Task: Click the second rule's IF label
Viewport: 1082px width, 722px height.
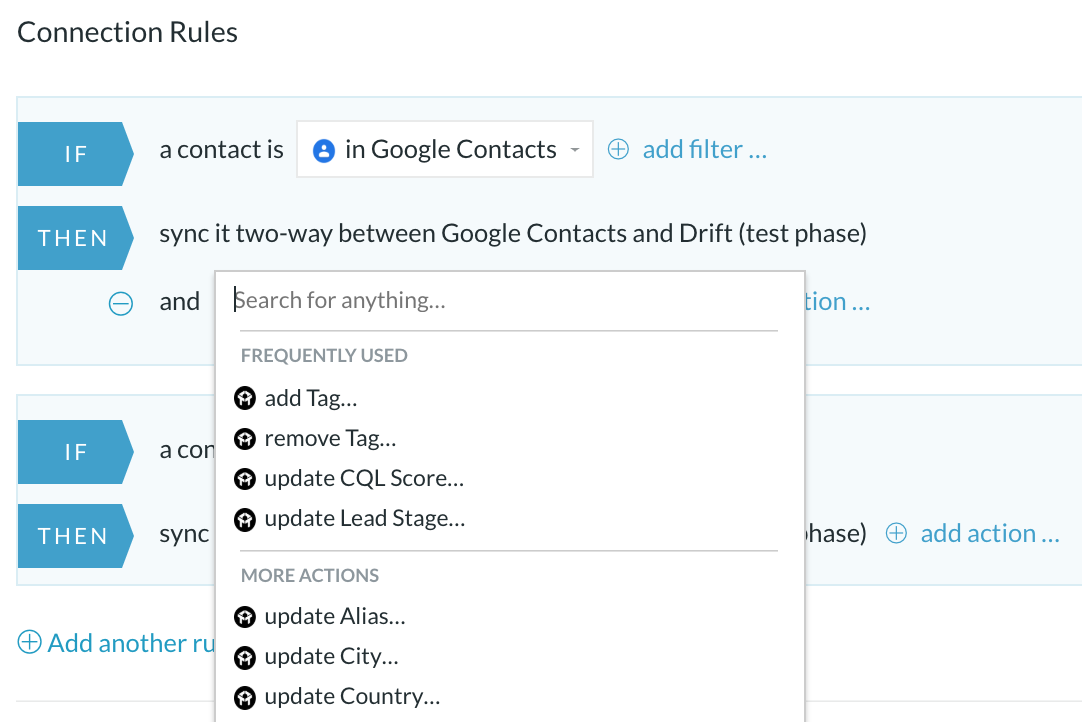Action: tap(75, 452)
